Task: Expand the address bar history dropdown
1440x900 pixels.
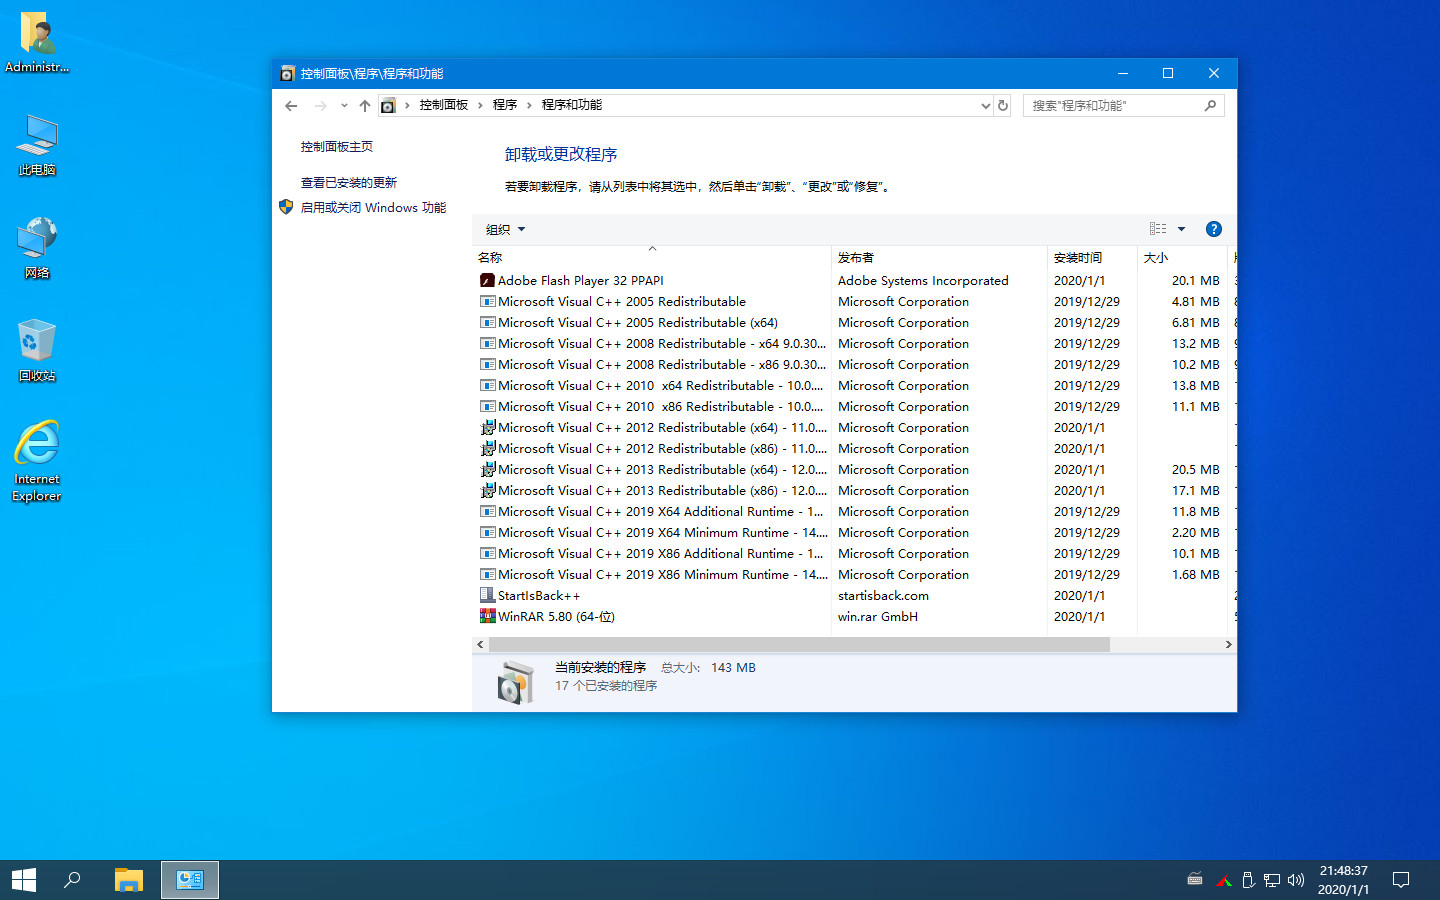Action: click(x=986, y=105)
